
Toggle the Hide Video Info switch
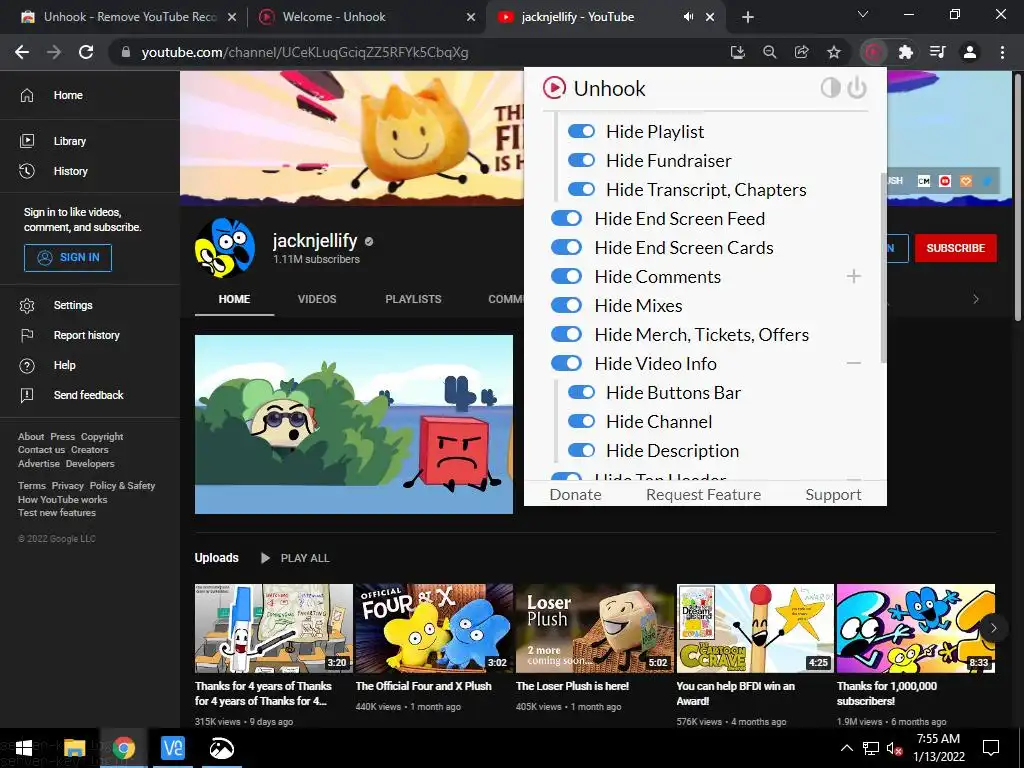tap(566, 363)
